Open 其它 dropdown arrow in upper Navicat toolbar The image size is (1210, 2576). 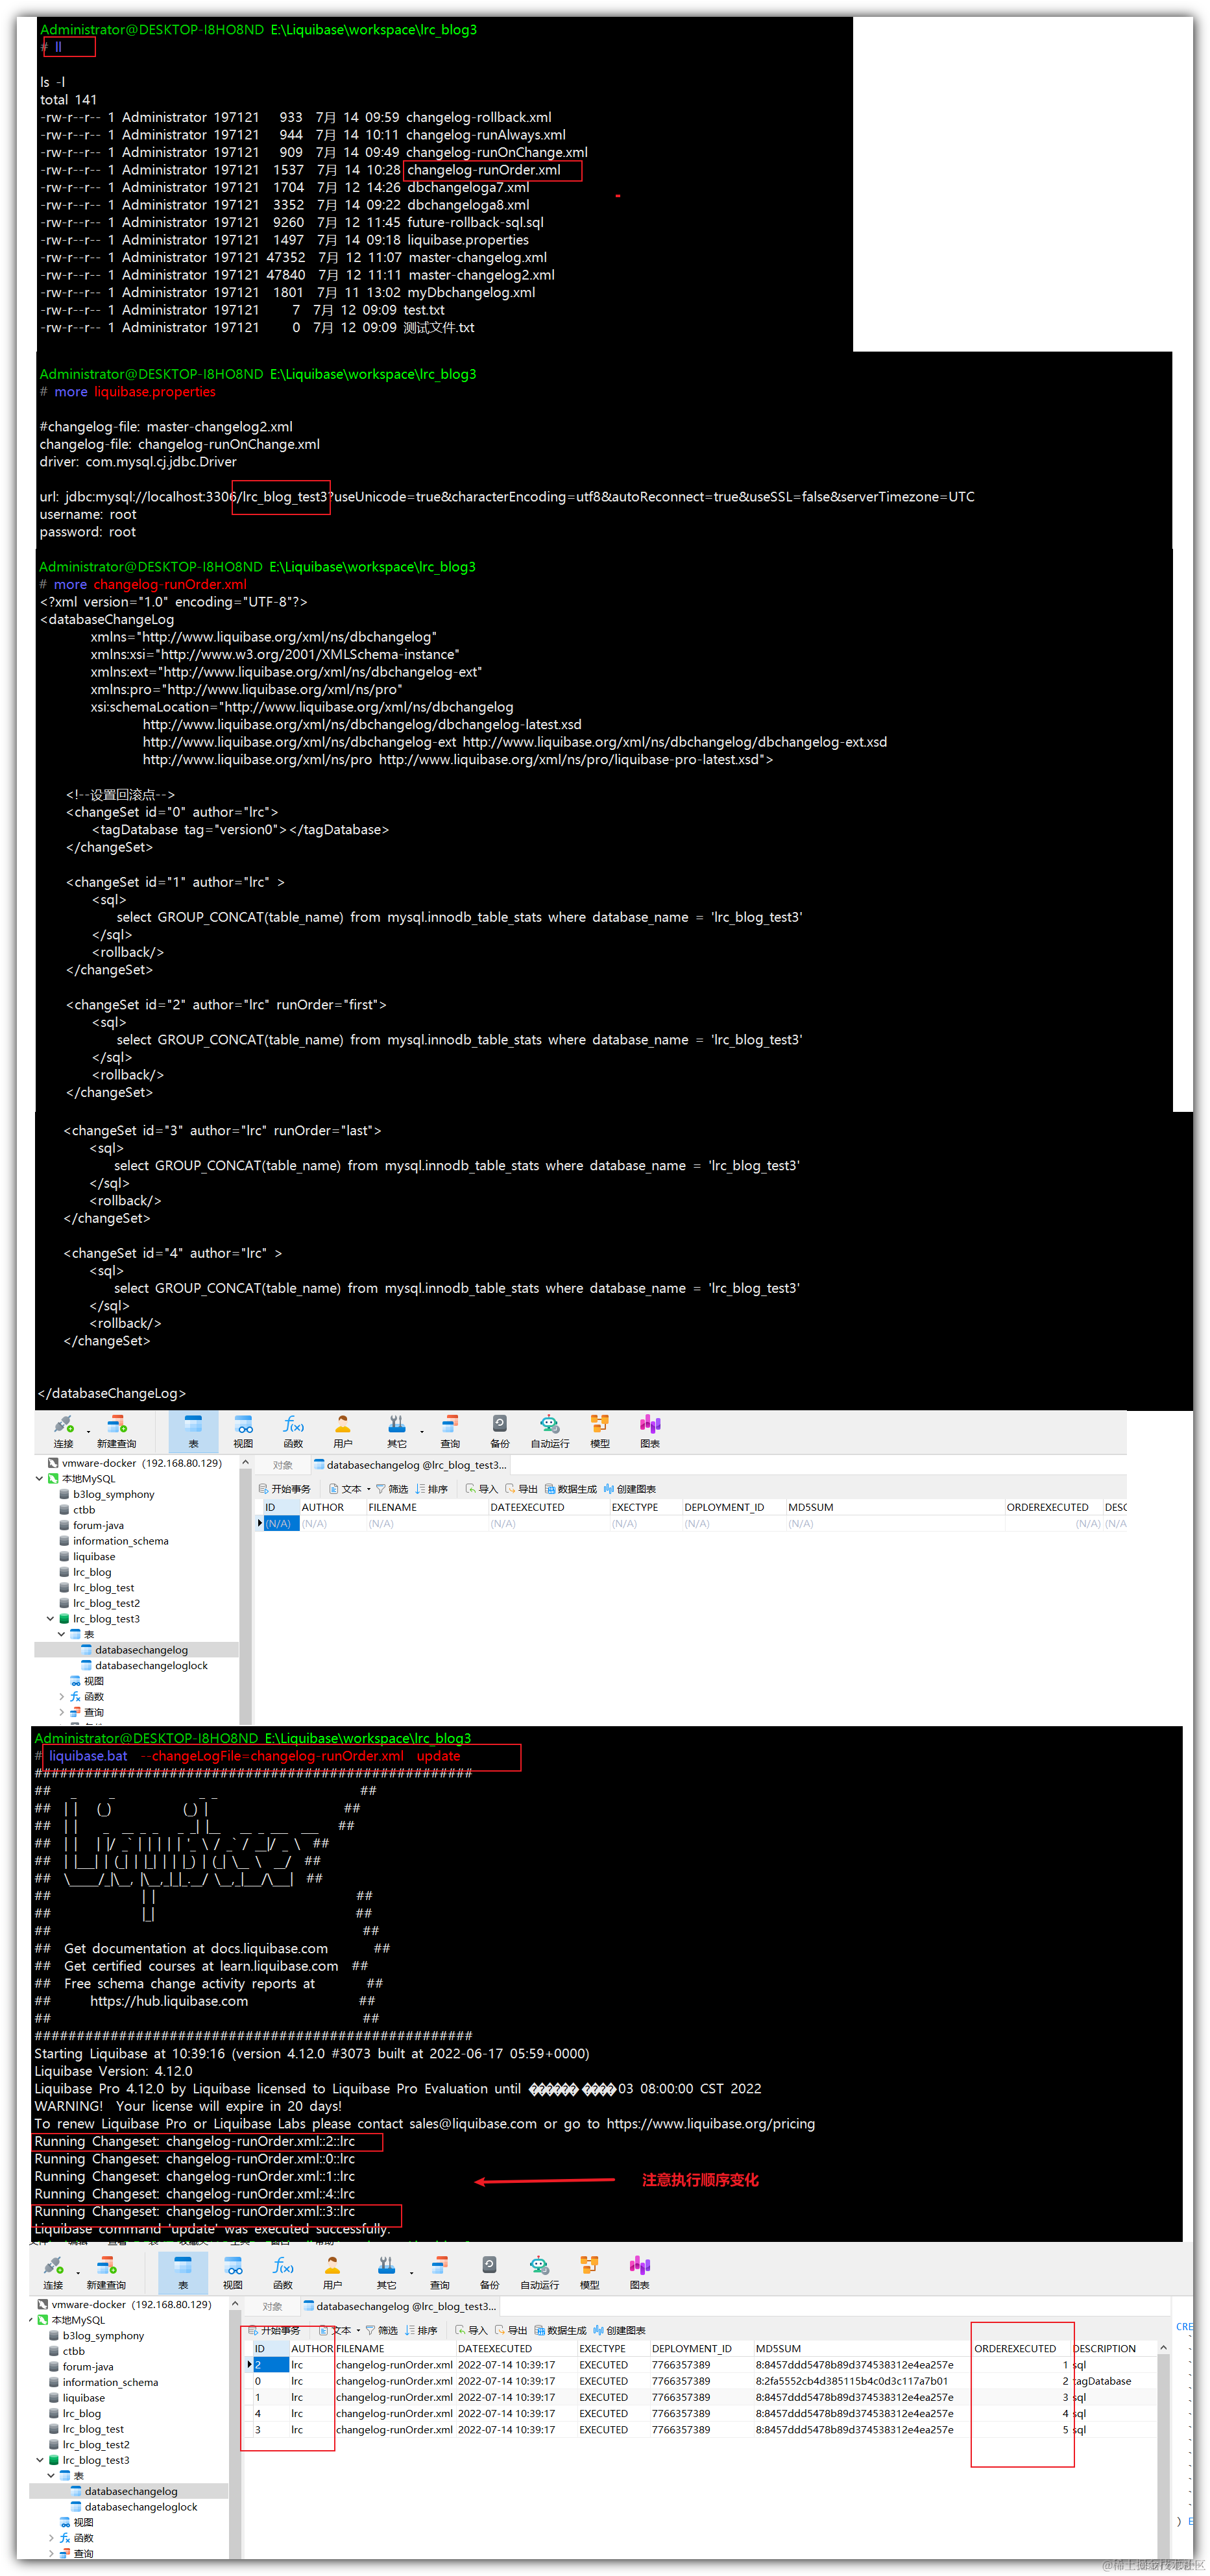[422, 1432]
